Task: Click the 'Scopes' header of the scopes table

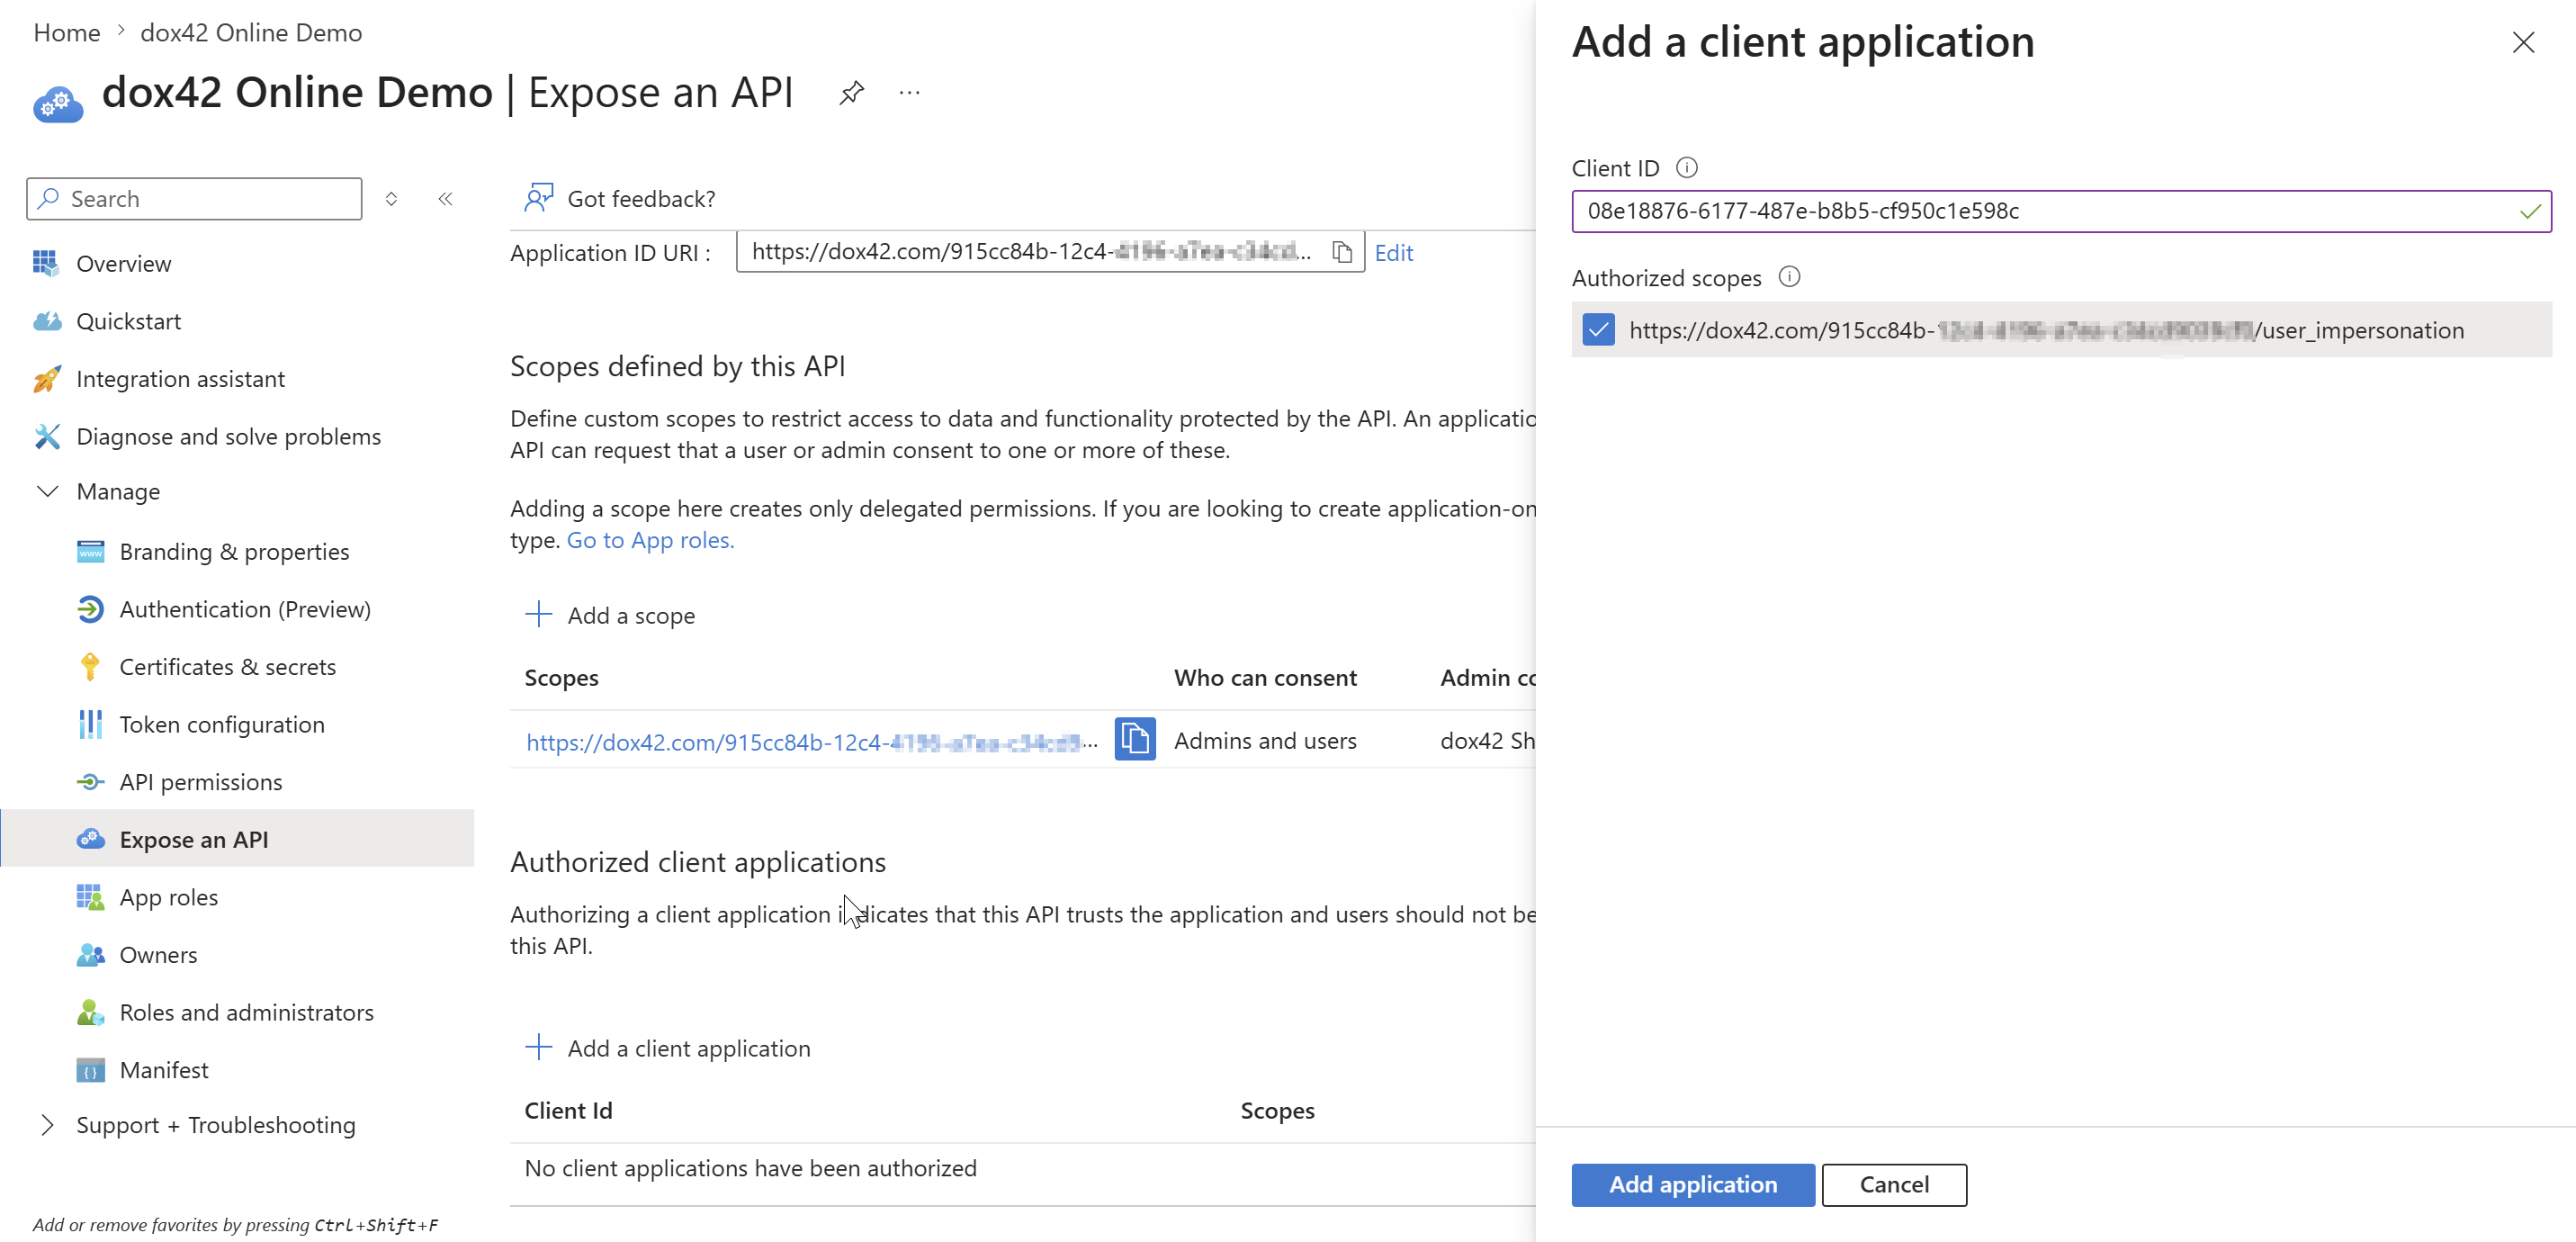Action: [561, 678]
